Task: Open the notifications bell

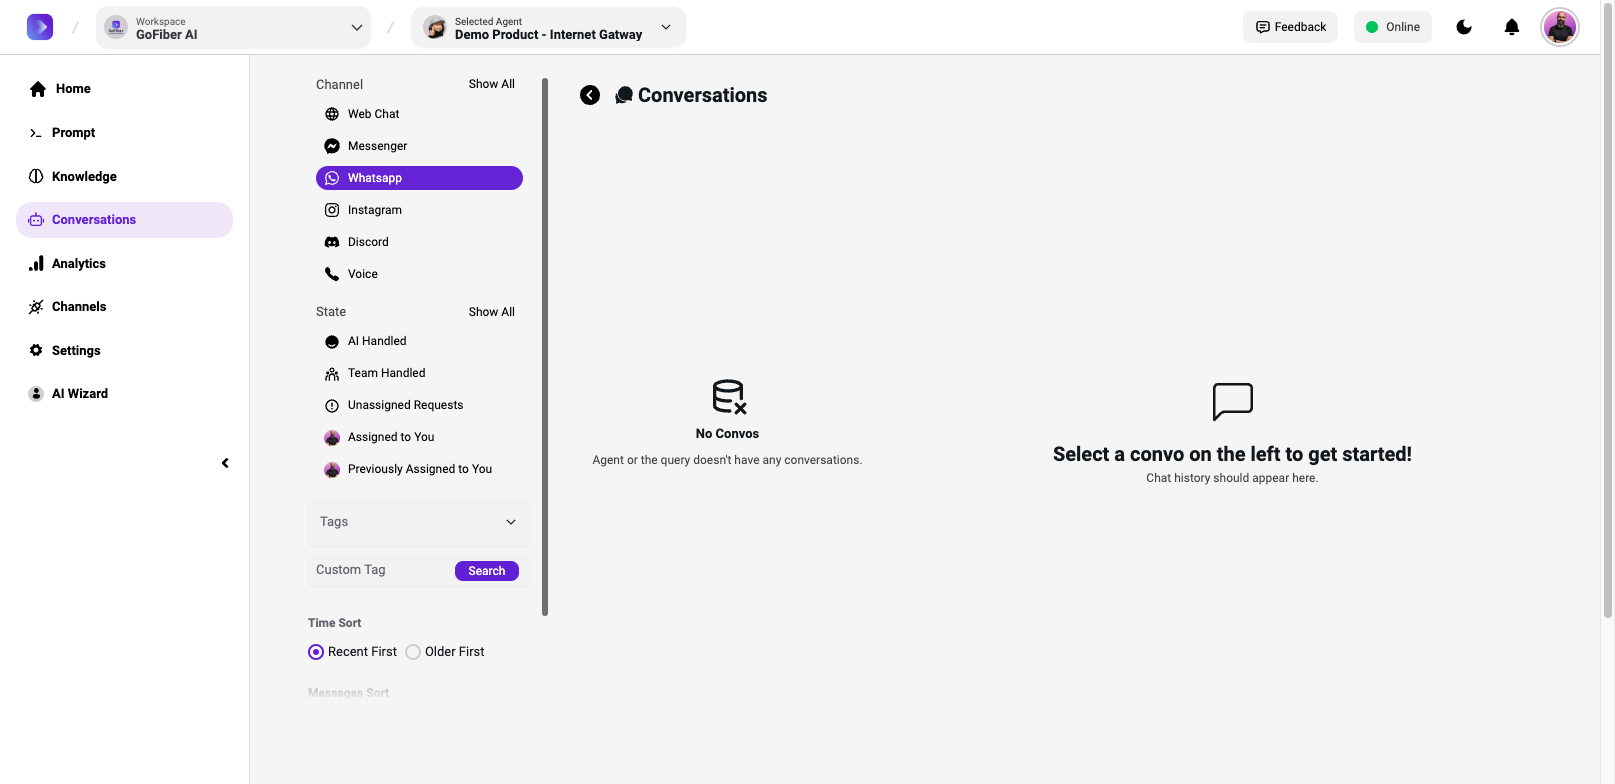Action: pyautogui.click(x=1512, y=27)
